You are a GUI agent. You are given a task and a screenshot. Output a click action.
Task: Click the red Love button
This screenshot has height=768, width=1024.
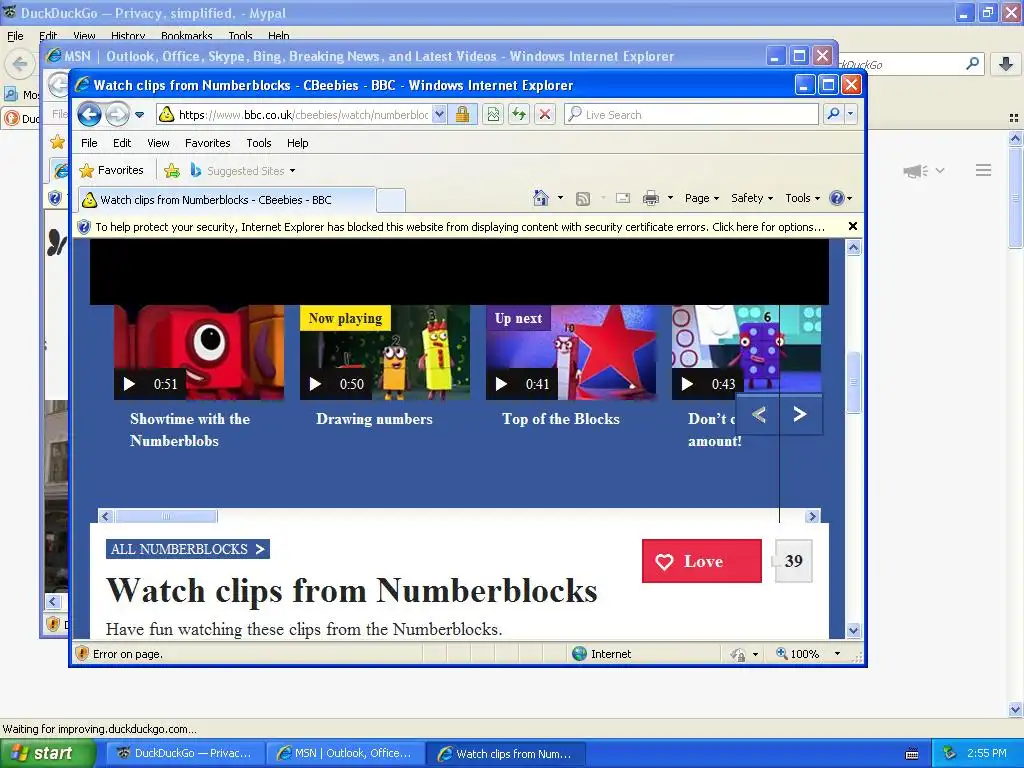pyautogui.click(x=701, y=561)
